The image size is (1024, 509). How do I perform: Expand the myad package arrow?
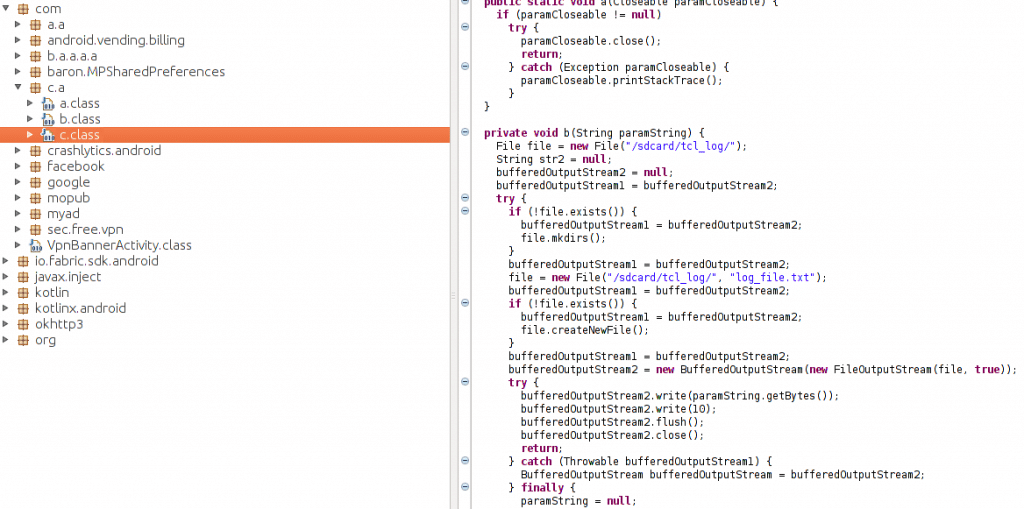18,214
